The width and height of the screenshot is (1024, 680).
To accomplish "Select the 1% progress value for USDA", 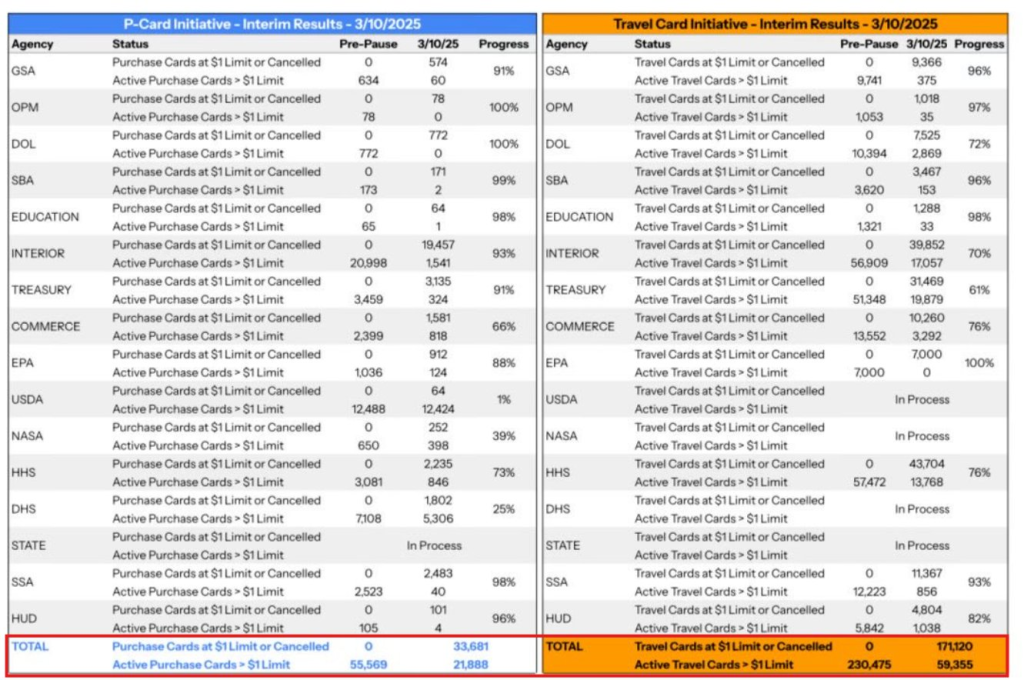I will pos(504,400).
